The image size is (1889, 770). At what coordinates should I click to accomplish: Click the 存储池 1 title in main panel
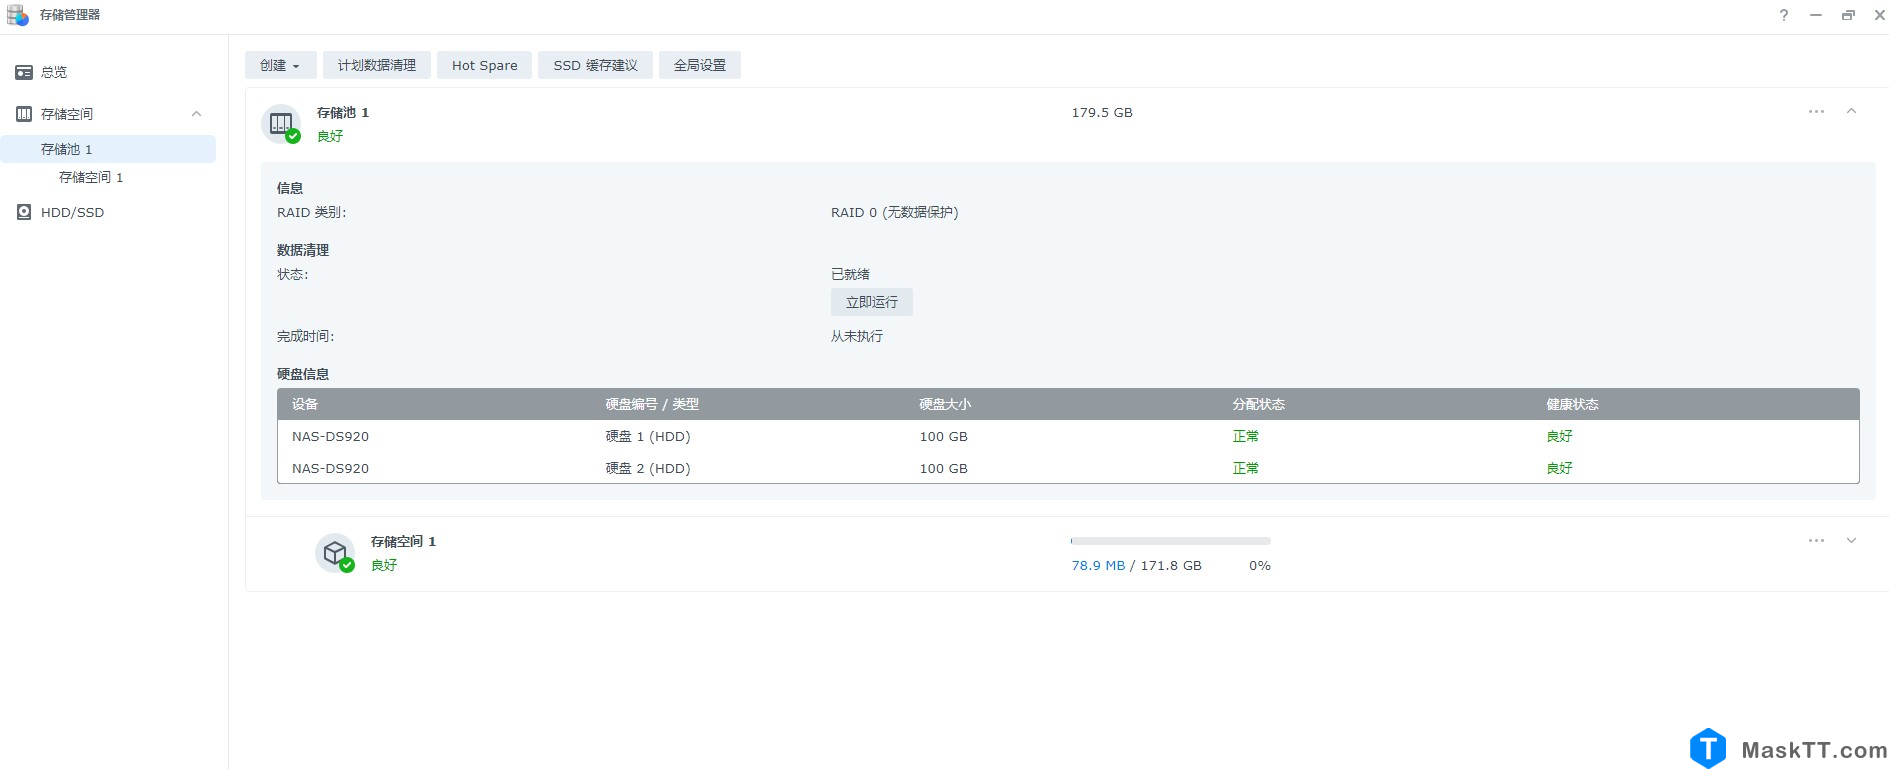[x=343, y=112]
